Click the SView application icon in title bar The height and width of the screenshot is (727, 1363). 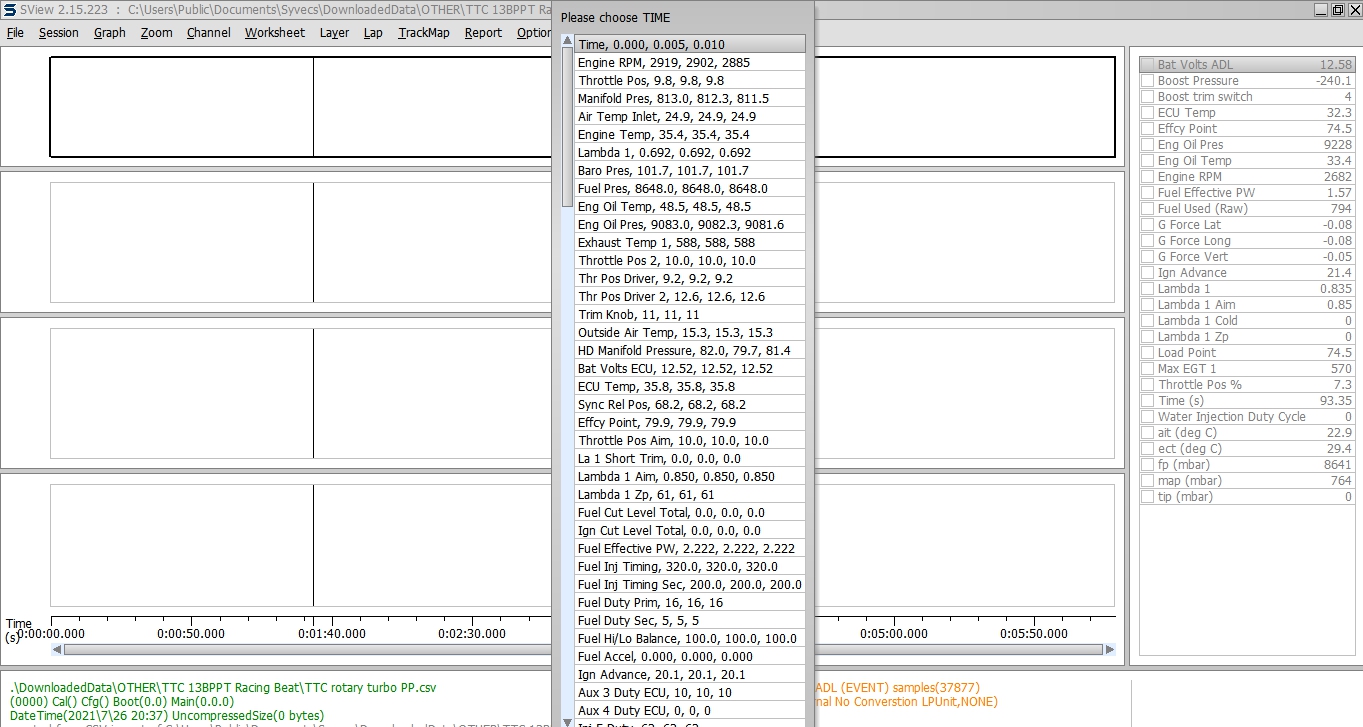pos(9,9)
